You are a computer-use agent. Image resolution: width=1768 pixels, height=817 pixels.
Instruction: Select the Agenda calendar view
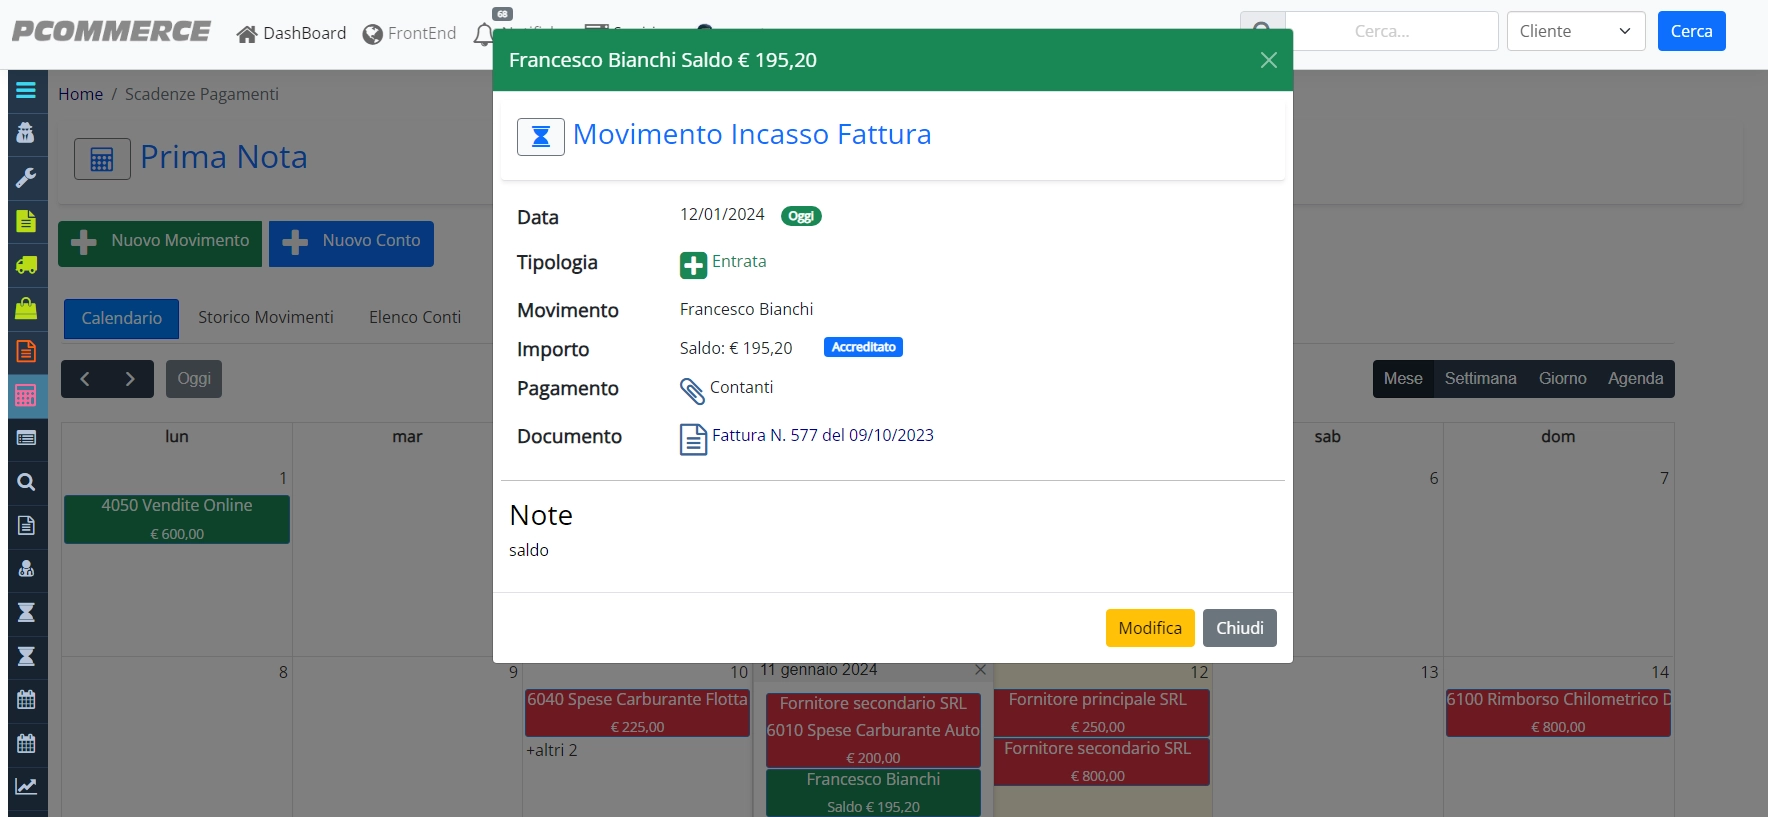1635,379
